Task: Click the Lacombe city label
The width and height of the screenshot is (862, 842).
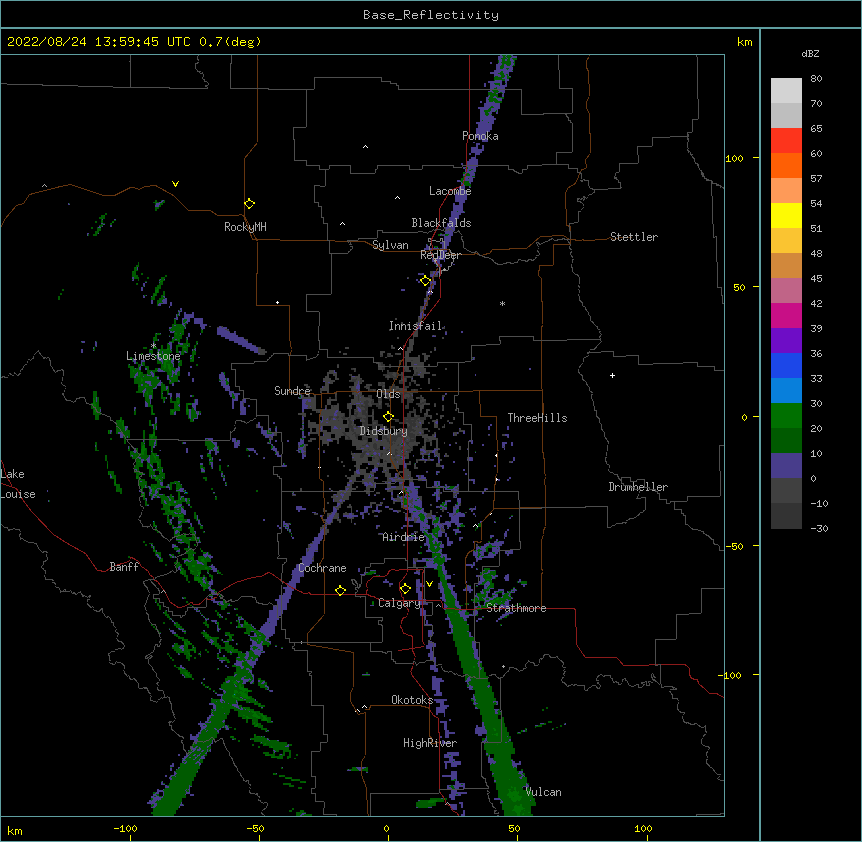Action: (x=450, y=191)
